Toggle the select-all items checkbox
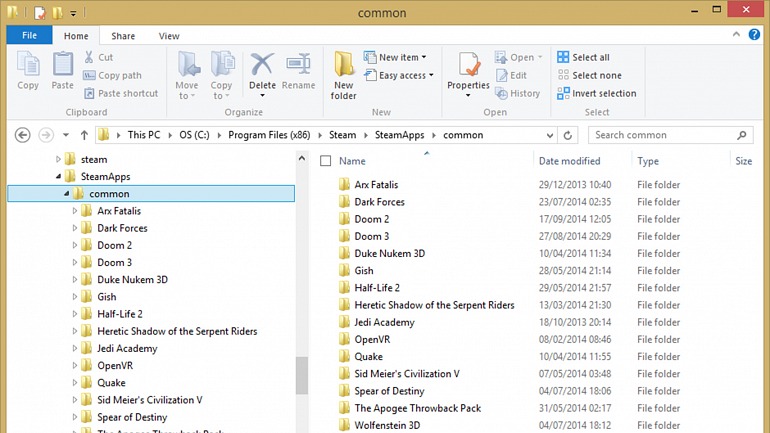Viewport: 770px width, 433px height. (x=325, y=161)
